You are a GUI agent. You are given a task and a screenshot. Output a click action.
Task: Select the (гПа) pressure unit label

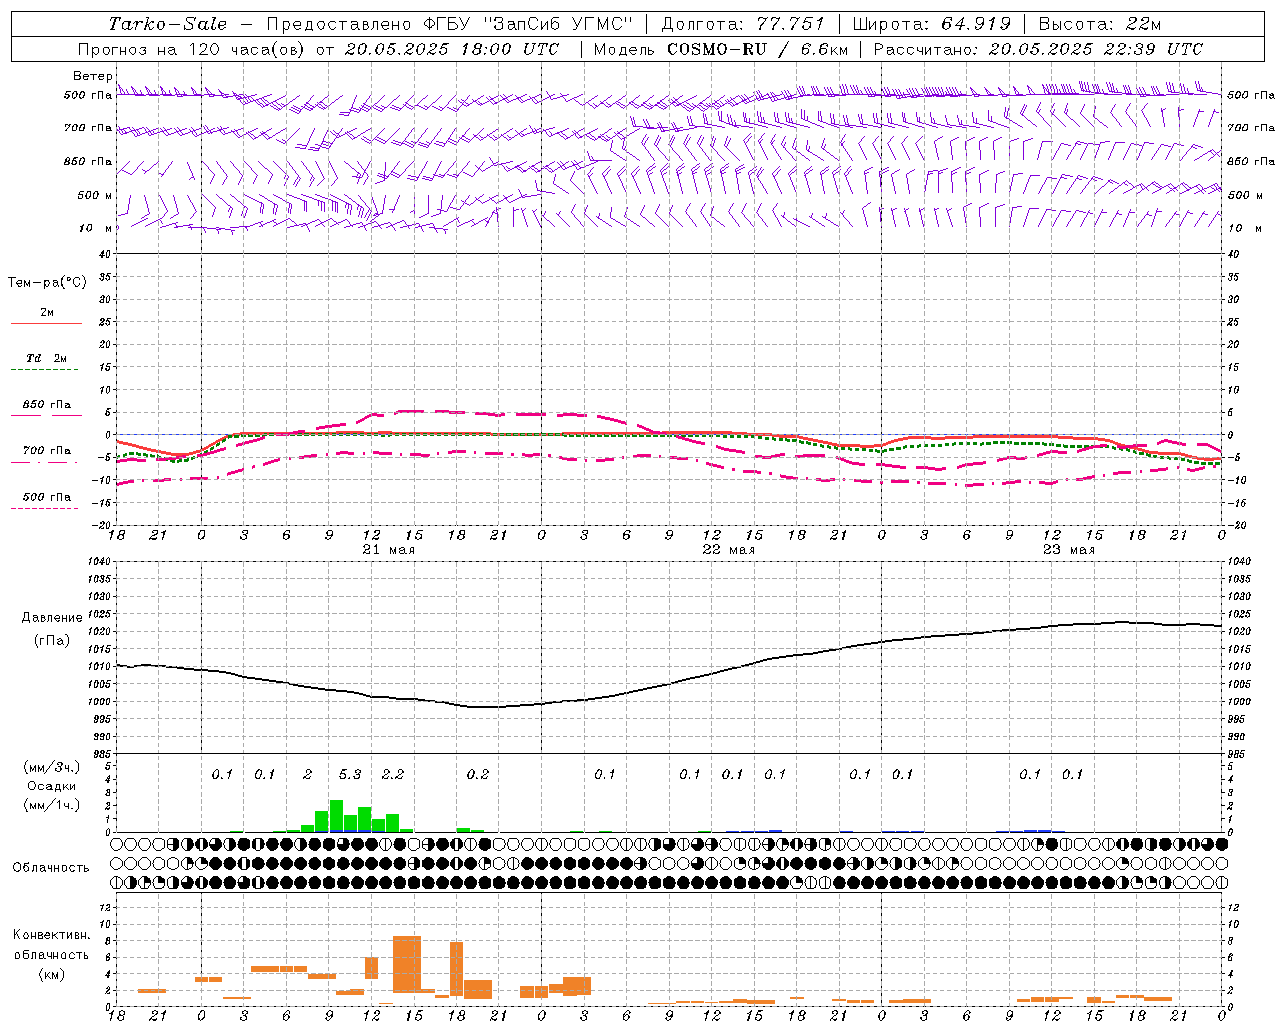(x=50, y=640)
